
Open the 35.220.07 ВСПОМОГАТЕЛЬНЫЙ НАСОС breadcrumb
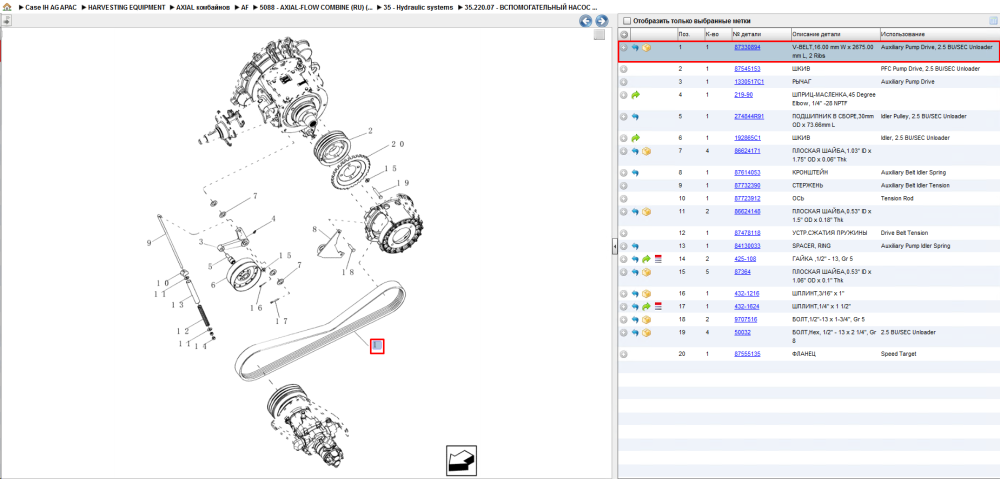tap(531, 7)
